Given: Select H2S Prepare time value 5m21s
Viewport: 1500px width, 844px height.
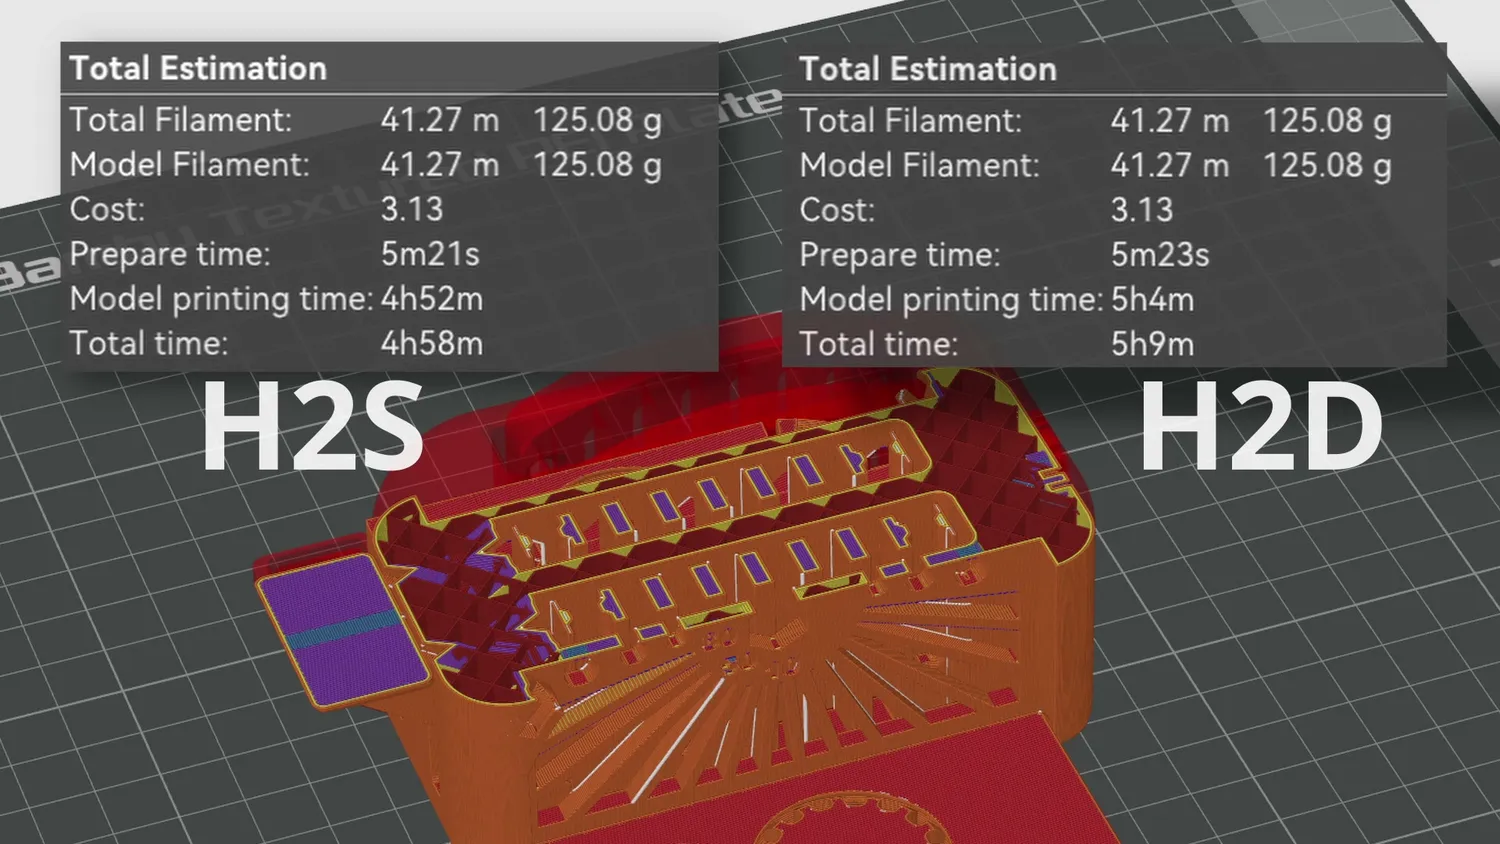Looking at the screenshot, I should (x=430, y=254).
